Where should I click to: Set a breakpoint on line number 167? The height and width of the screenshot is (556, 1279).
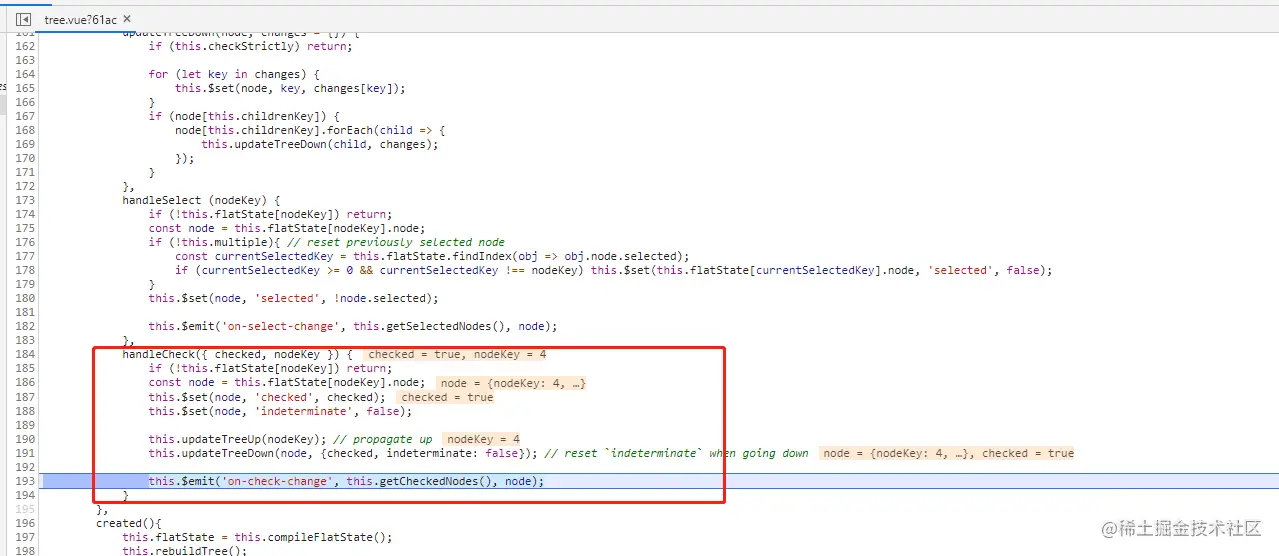(25, 116)
